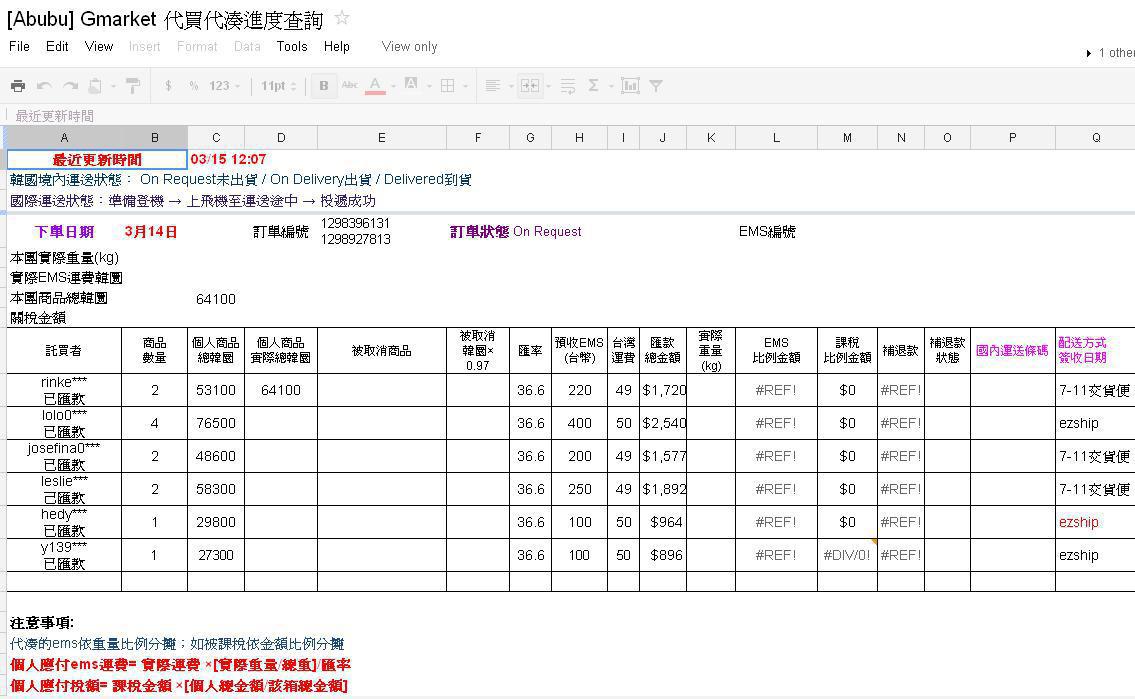Toggle the merge cells button
1135x699 pixels.
(530, 86)
